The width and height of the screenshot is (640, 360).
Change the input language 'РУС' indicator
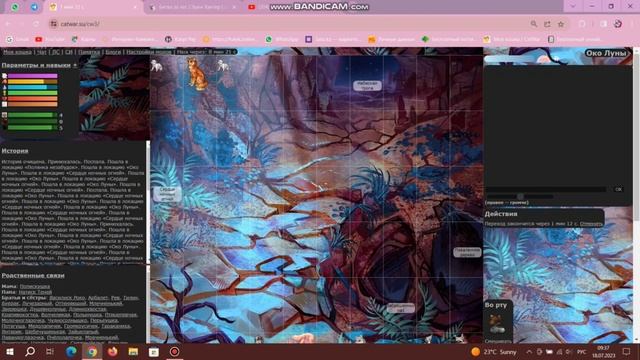(x=581, y=352)
